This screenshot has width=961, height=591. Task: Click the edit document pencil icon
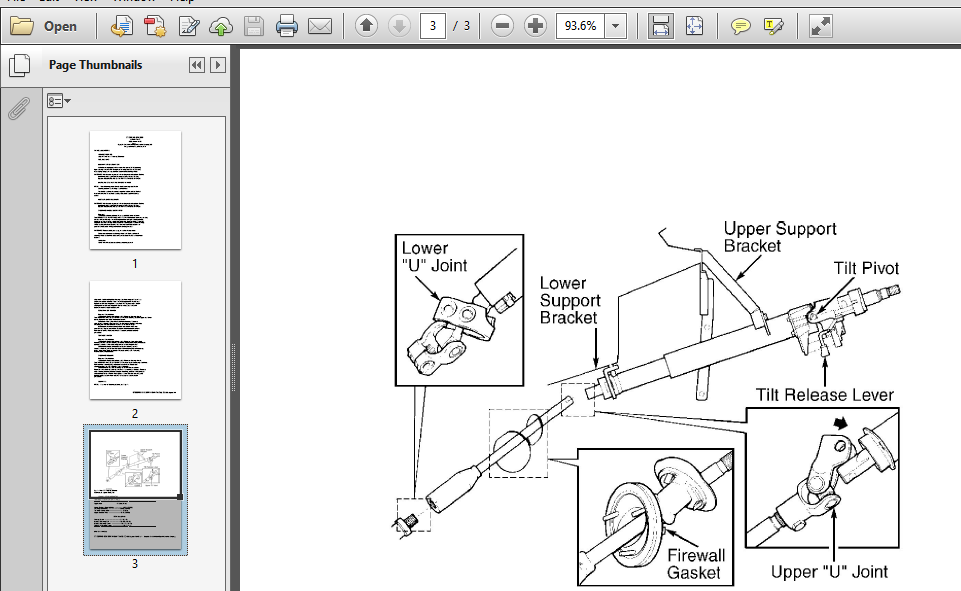(188, 26)
